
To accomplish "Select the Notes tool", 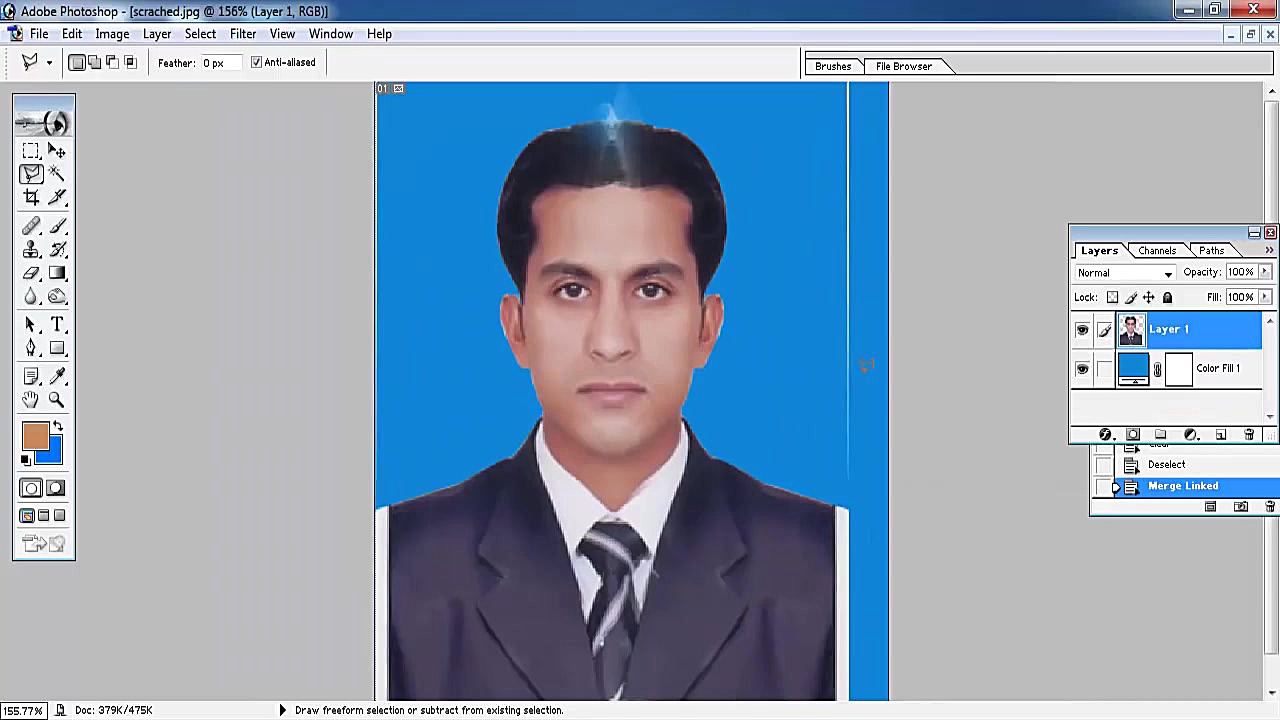I will [31, 377].
